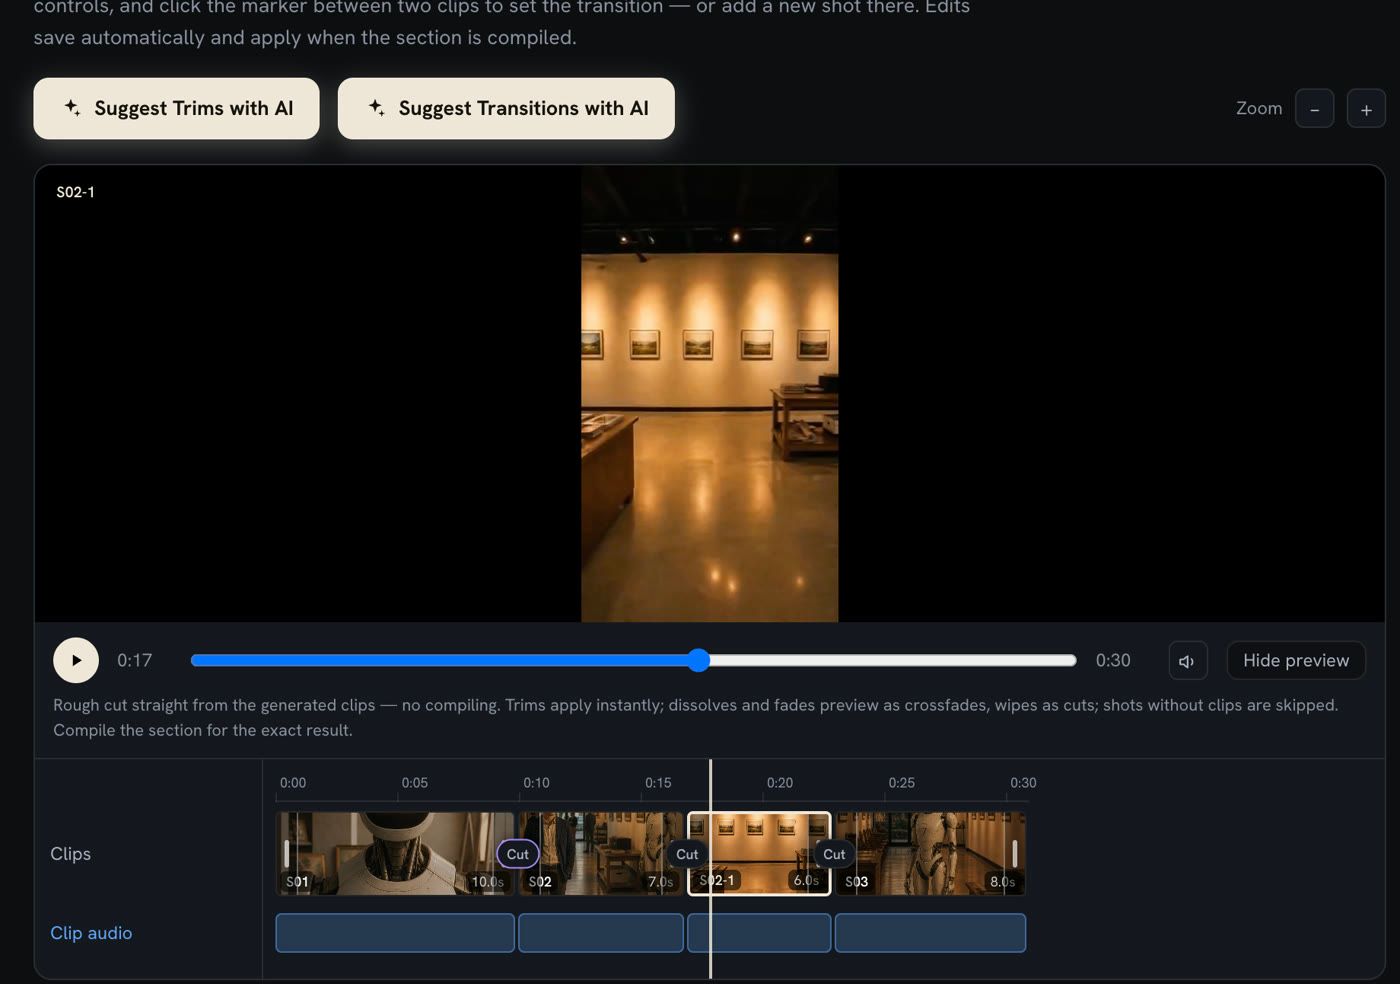Click the 0:17 current time text
1400x984 pixels.
click(134, 660)
